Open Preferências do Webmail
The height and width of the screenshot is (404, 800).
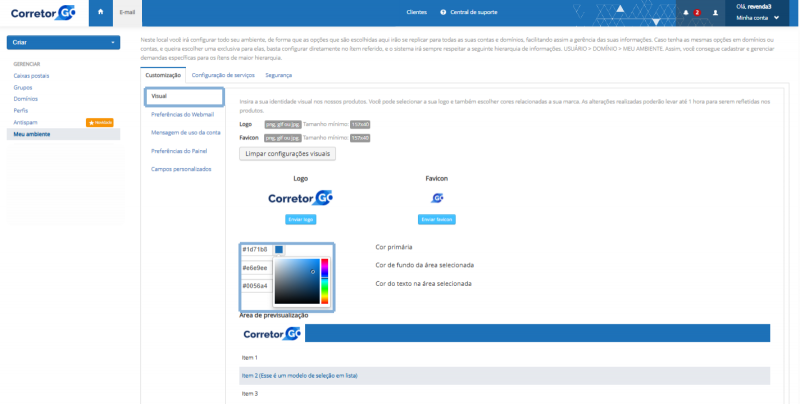coord(182,115)
